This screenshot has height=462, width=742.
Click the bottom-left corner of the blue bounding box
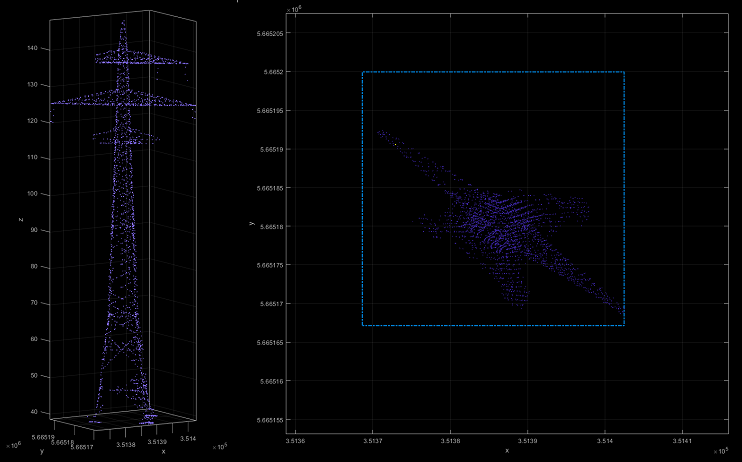coord(362,325)
